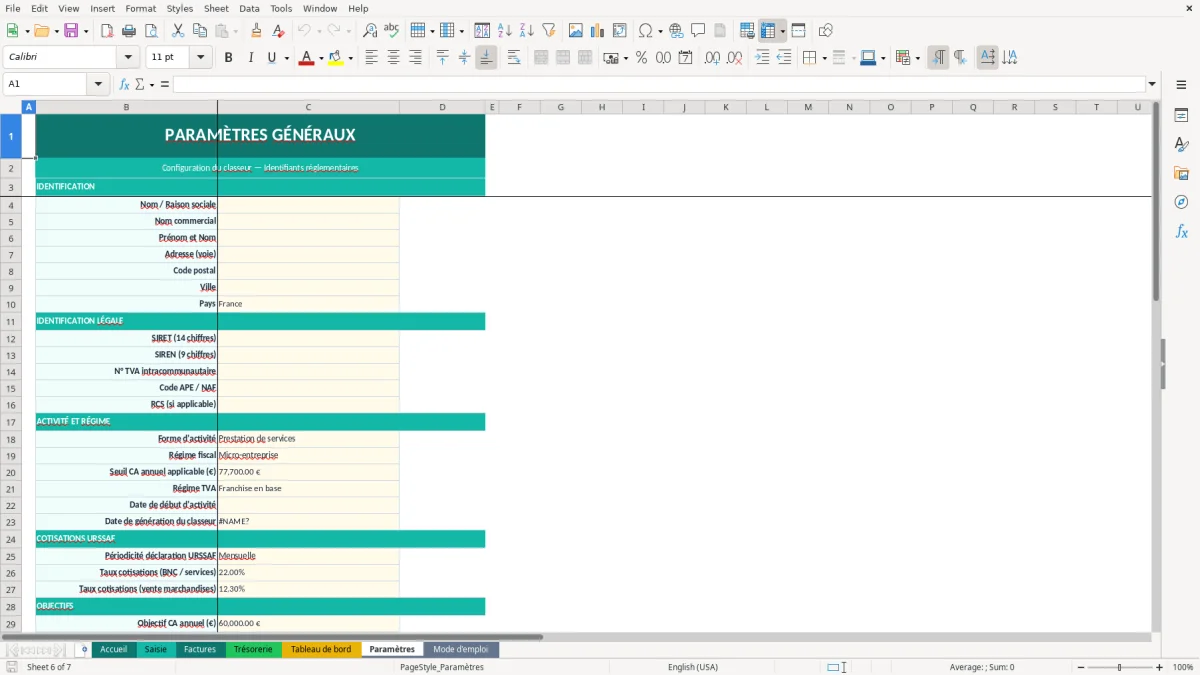Run the spelling check
This screenshot has height=675, width=1200.
click(x=392, y=31)
